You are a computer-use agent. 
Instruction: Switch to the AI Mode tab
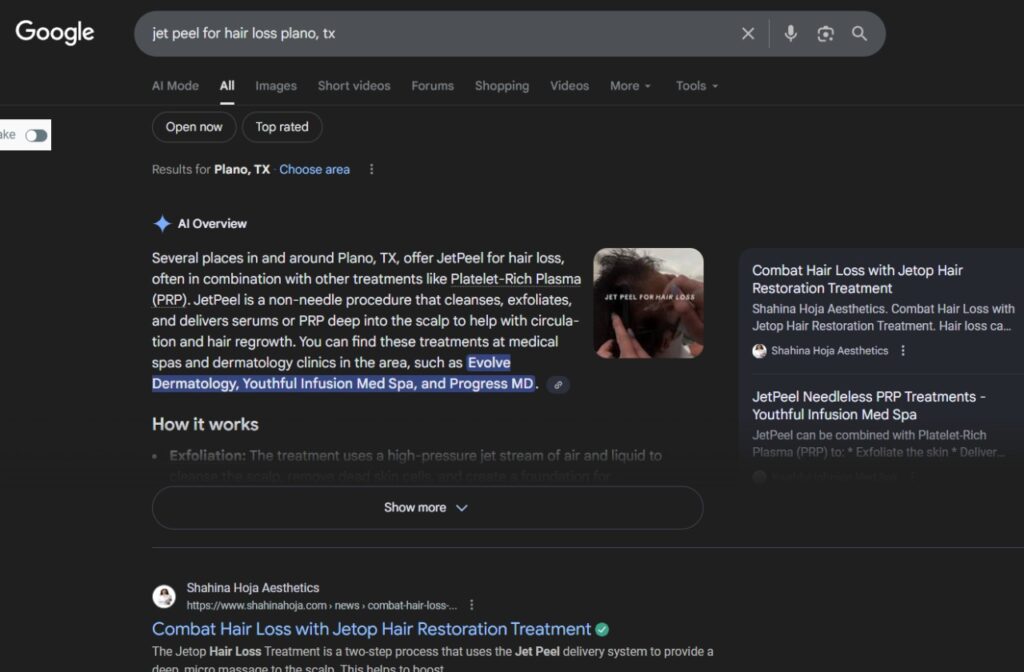[175, 86]
